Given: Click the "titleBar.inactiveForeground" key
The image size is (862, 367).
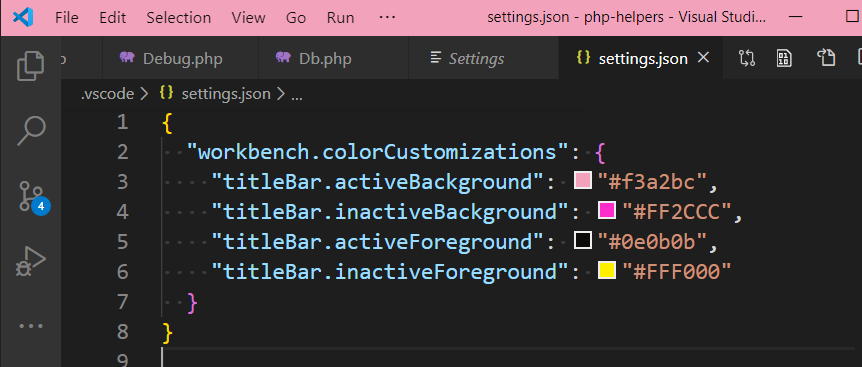Looking at the screenshot, I should (390, 271).
